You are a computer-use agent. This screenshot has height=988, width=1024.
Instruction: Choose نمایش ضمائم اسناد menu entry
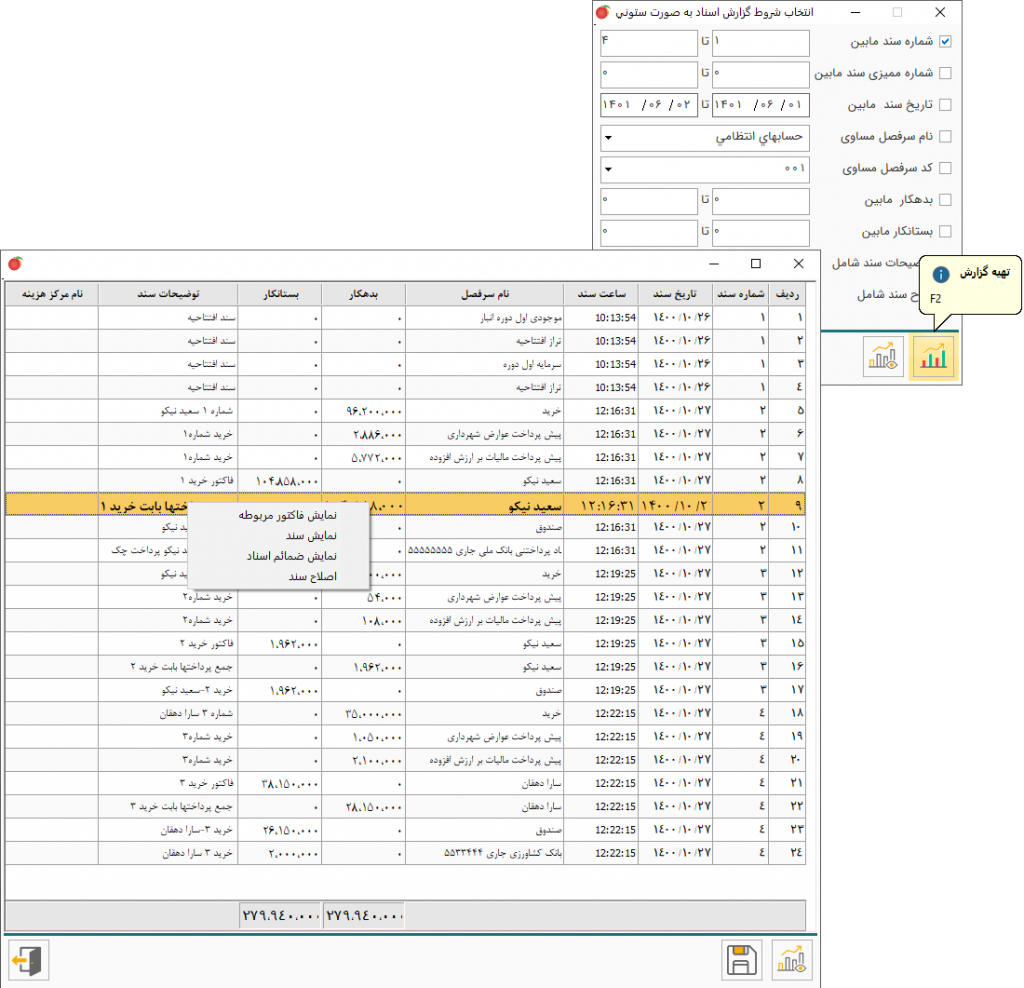pyautogui.click(x=291, y=556)
